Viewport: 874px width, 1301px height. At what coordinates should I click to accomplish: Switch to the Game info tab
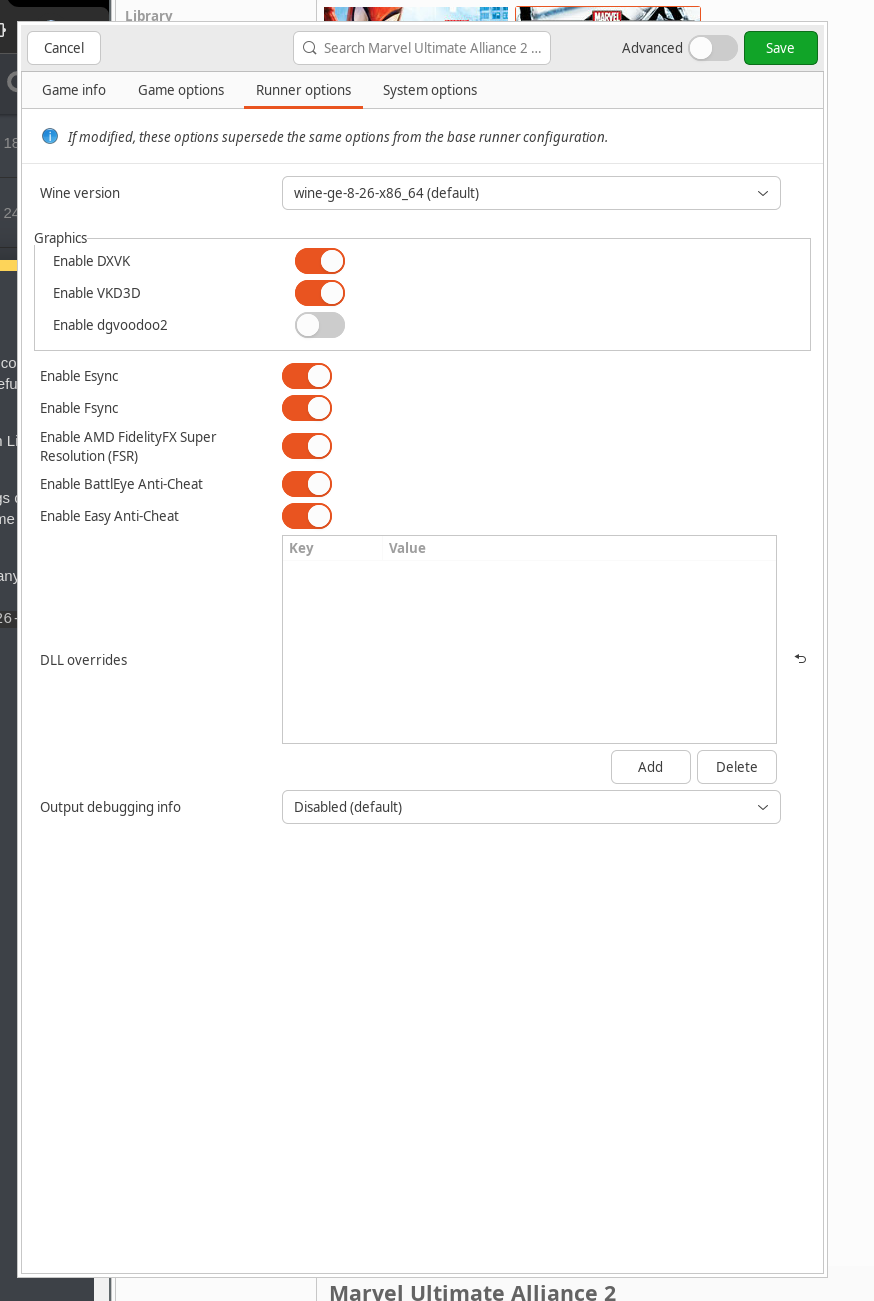pyautogui.click(x=74, y=90)
